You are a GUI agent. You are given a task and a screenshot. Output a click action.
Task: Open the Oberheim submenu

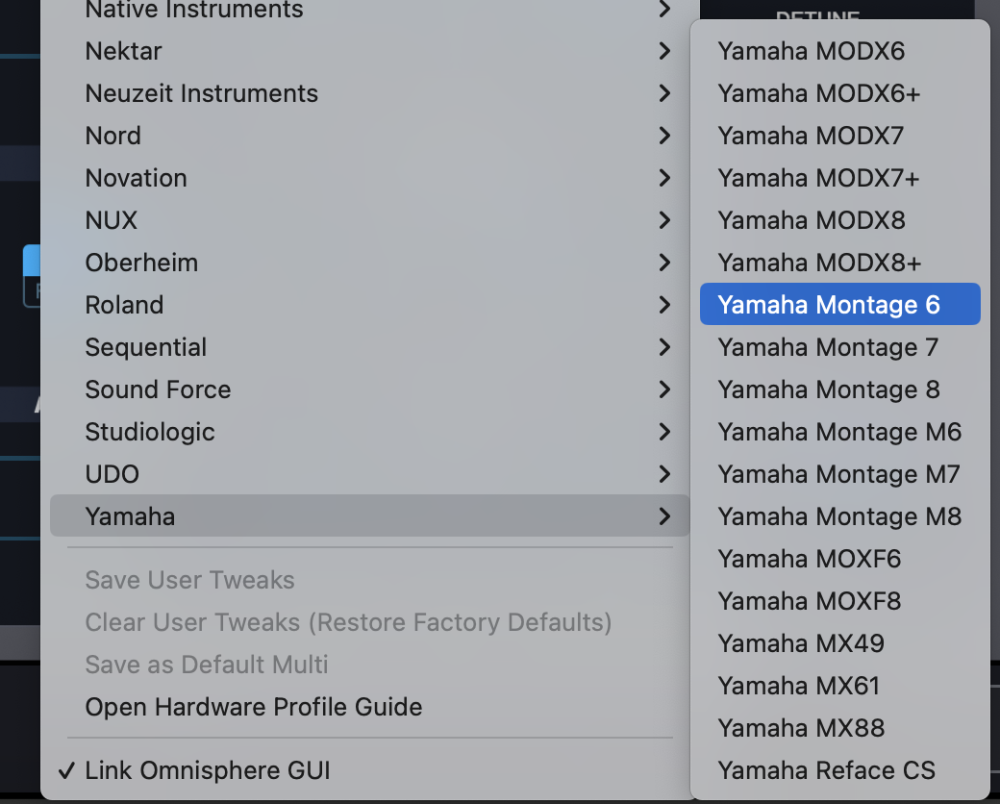coord(141,262)
